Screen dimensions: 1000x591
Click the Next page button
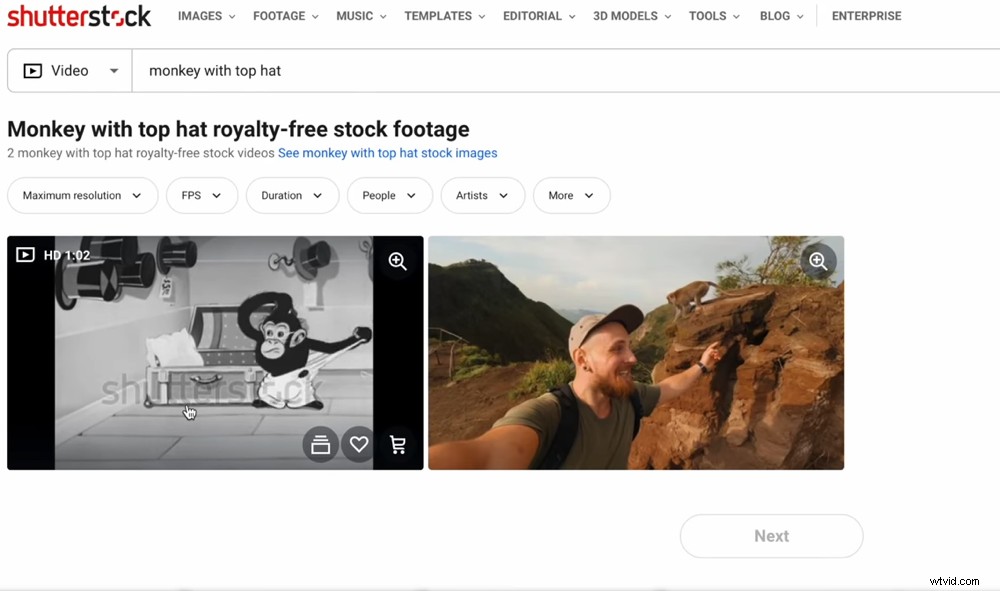point(771,536)
